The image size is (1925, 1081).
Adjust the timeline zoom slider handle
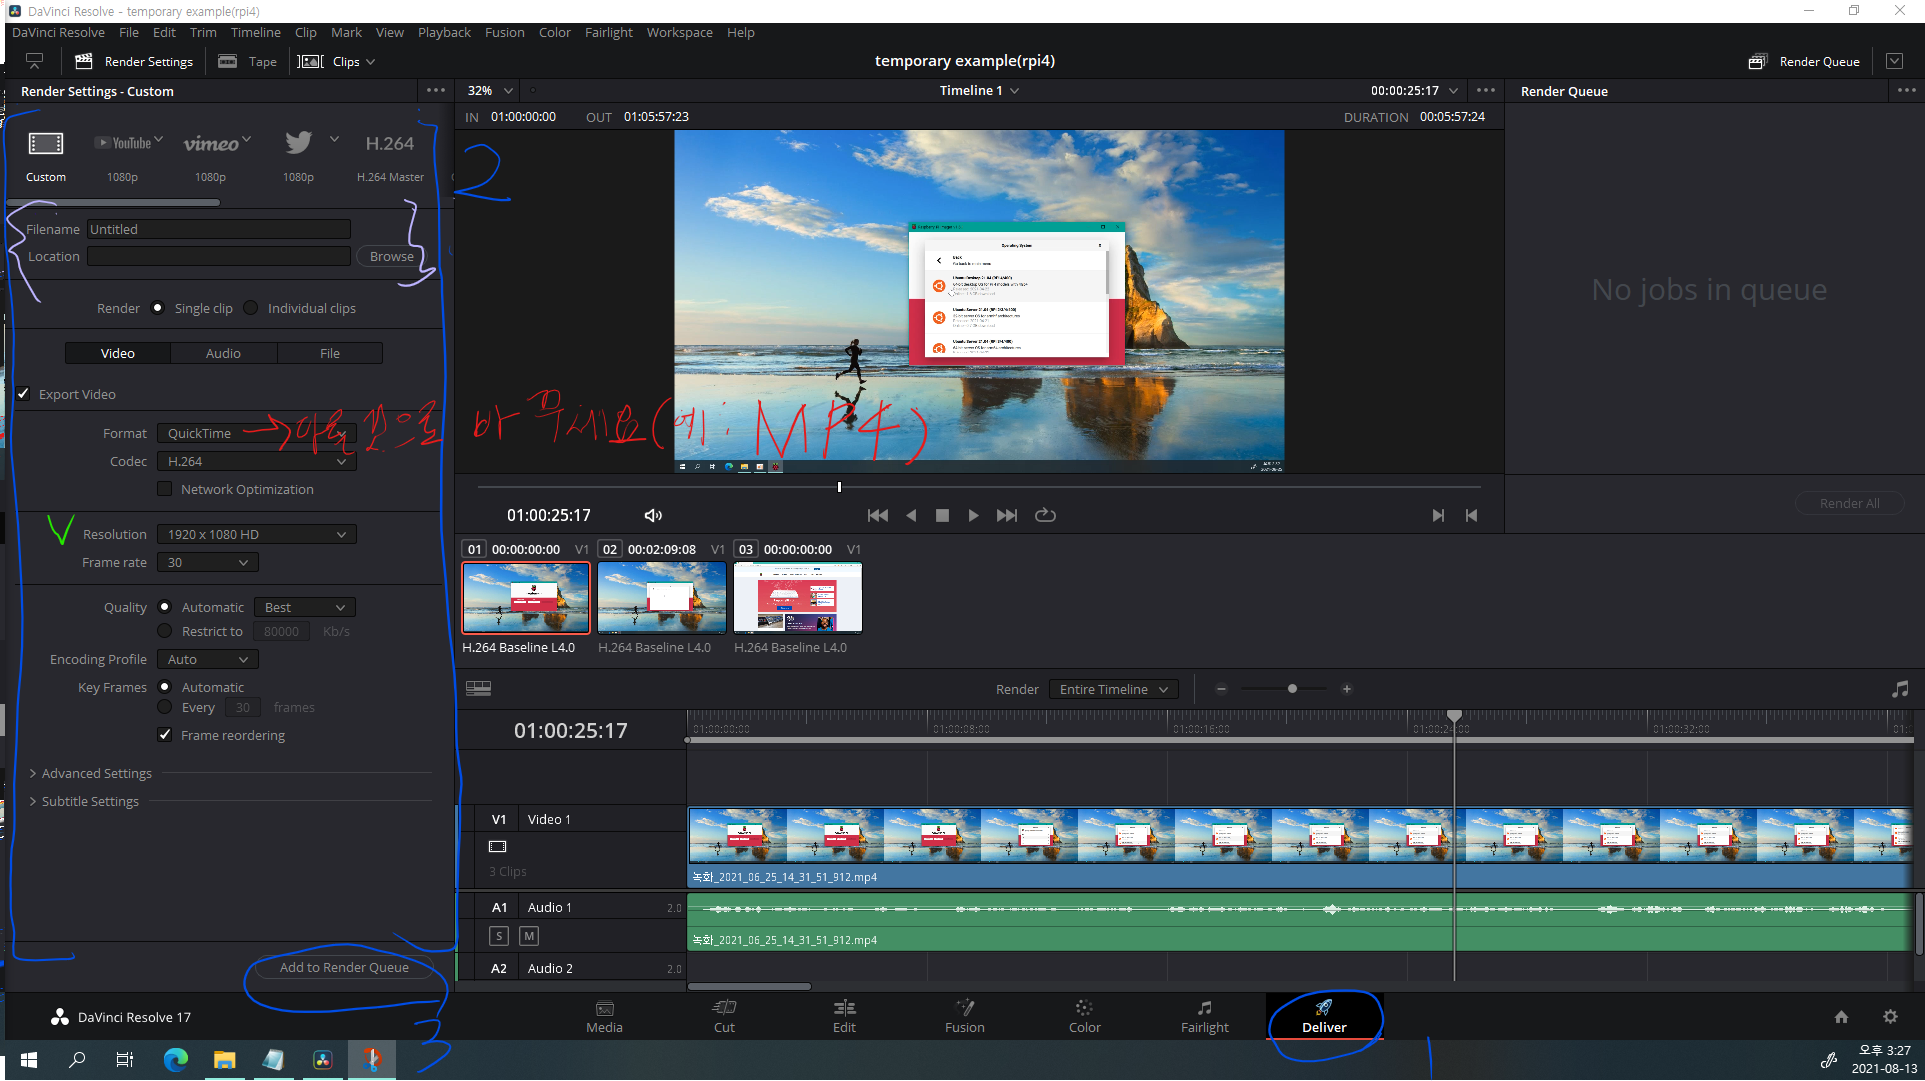(1292, 689)
